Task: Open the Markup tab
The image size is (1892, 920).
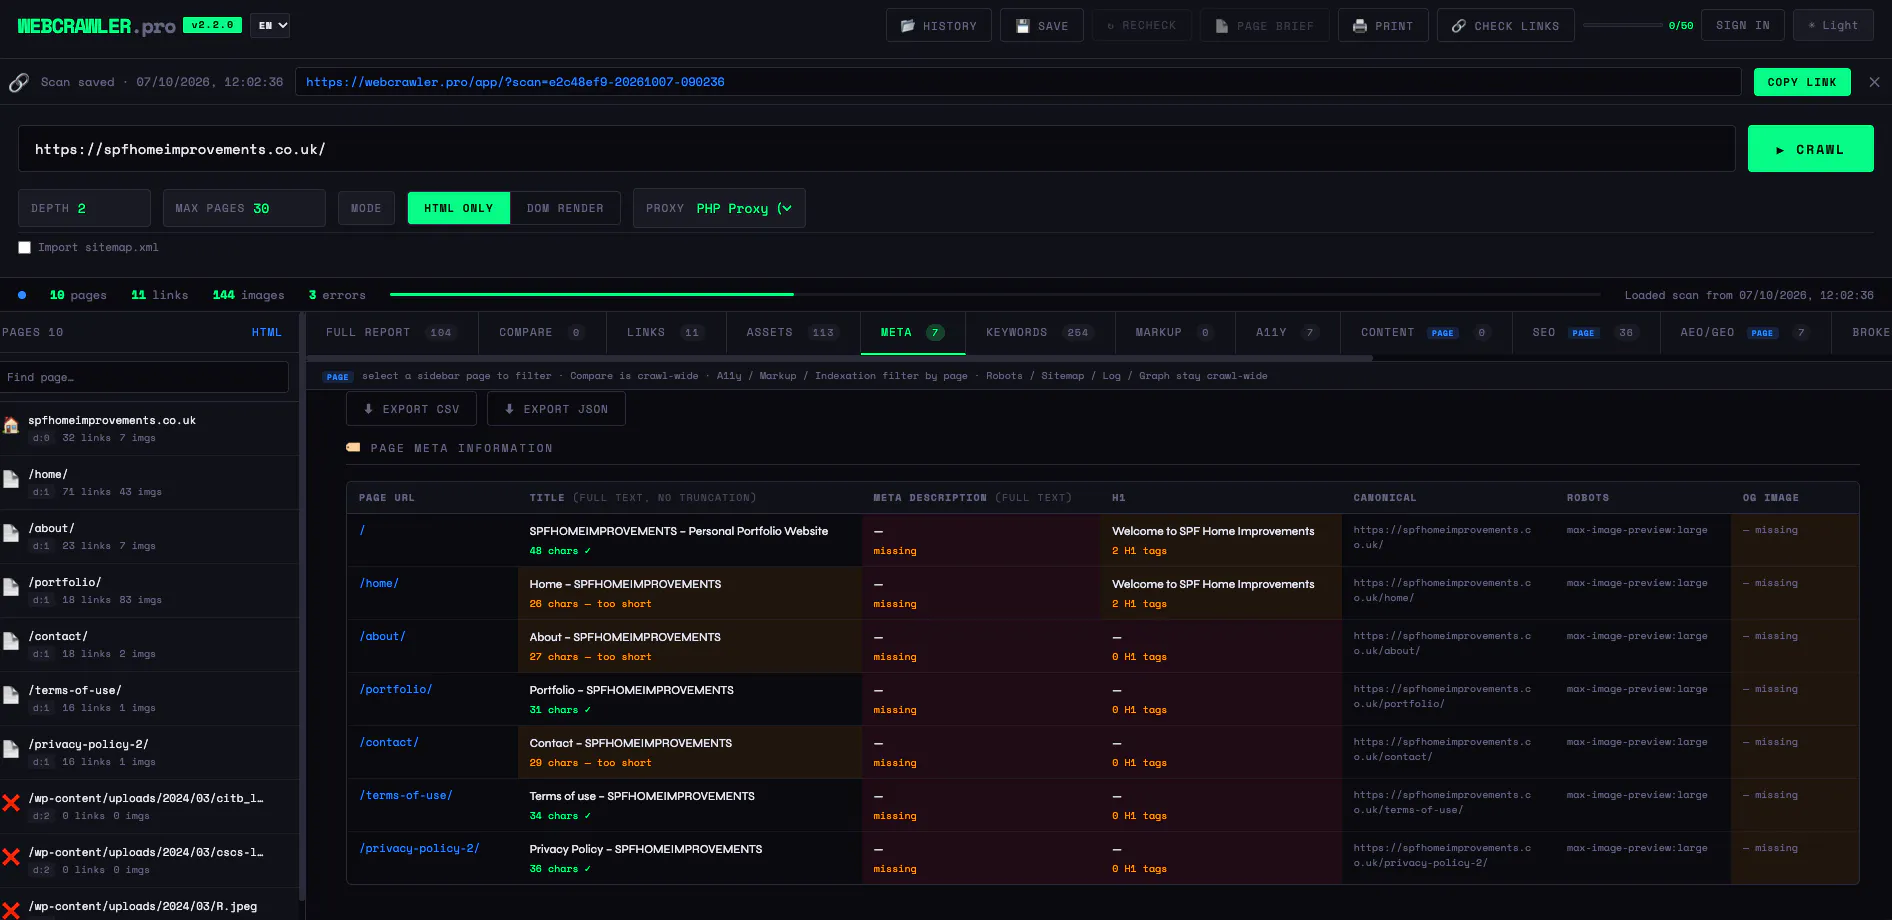Action: 1175,333
